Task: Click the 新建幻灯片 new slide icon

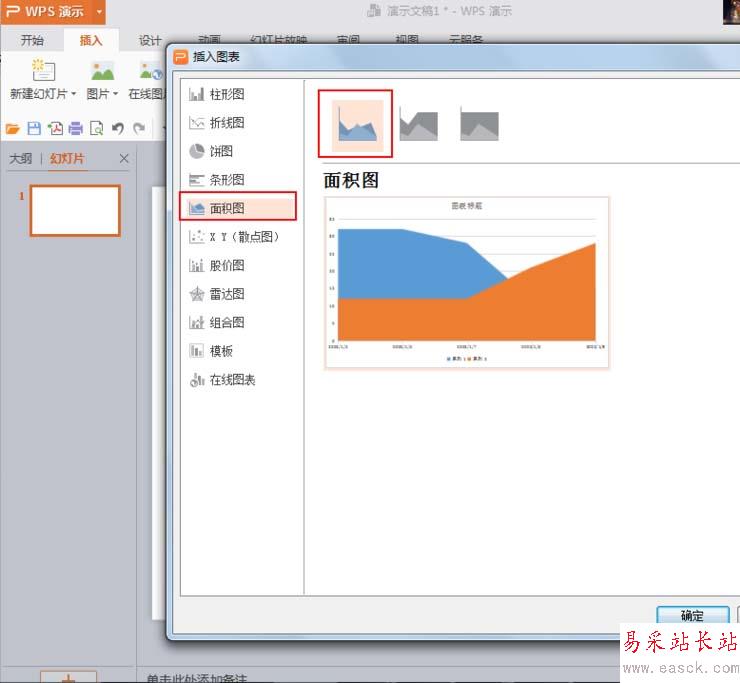Action: tap(43, 71)
